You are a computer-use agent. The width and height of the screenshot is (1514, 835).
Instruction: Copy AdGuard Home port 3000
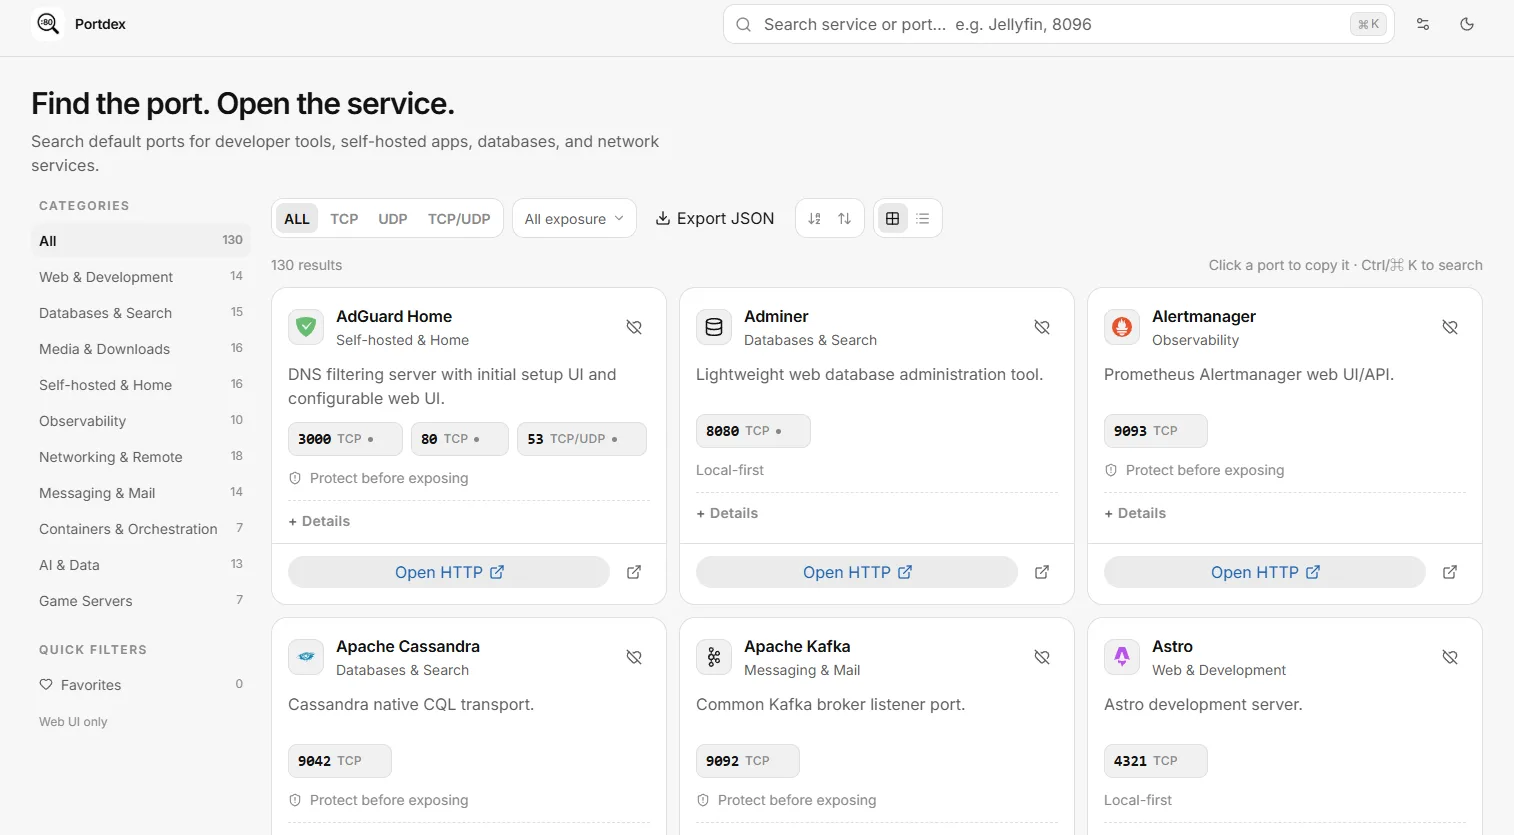coord(345,439)
